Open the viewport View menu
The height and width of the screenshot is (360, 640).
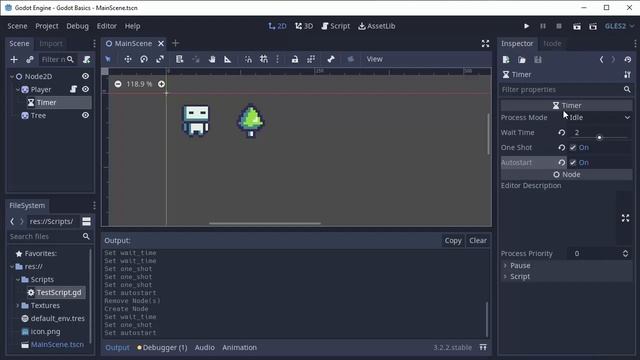pyautogui.click(x=374, y=59)
